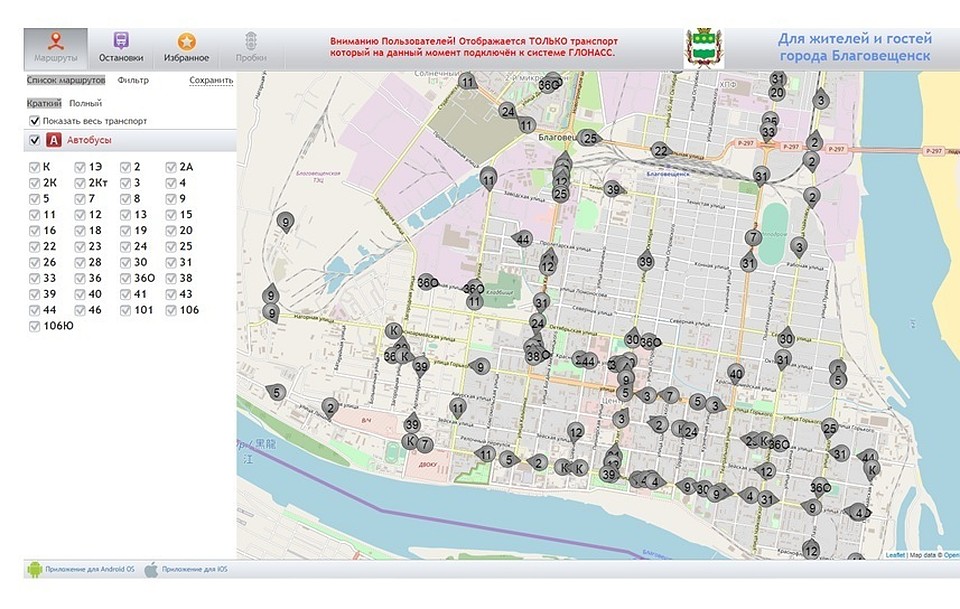Toggle route 2А checkbox

(171, 167)
